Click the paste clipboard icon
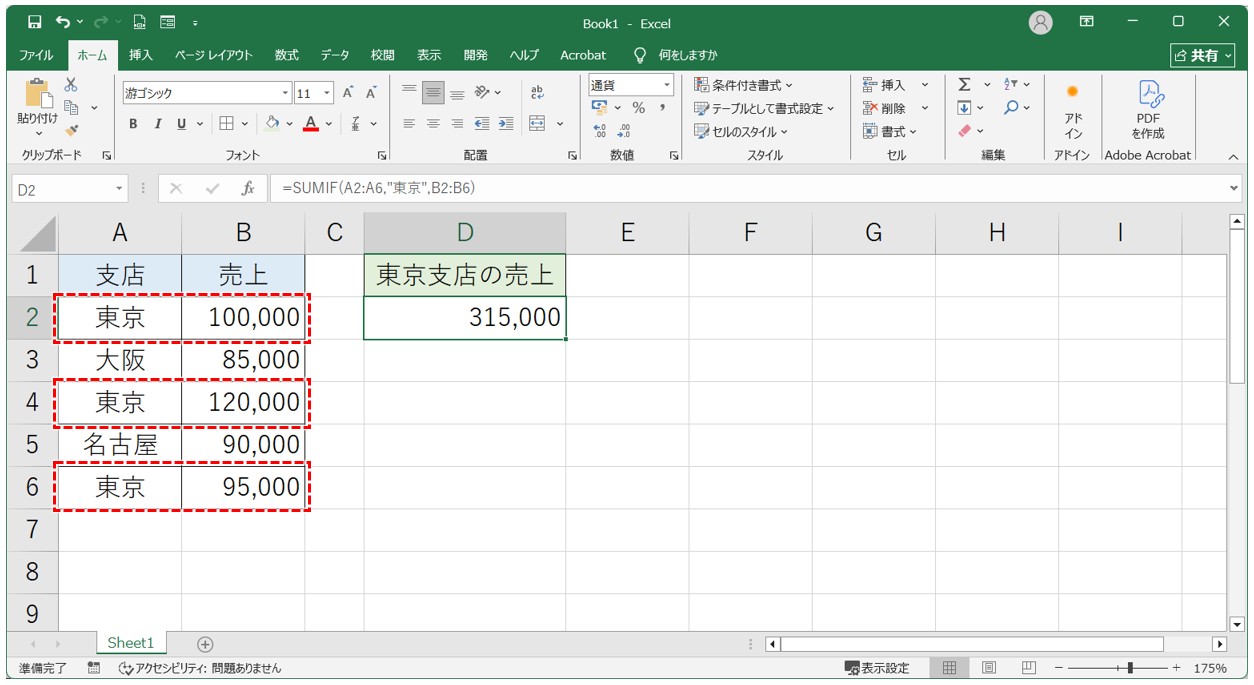This screenshot has height=685, width=1254. click(38, 93)
